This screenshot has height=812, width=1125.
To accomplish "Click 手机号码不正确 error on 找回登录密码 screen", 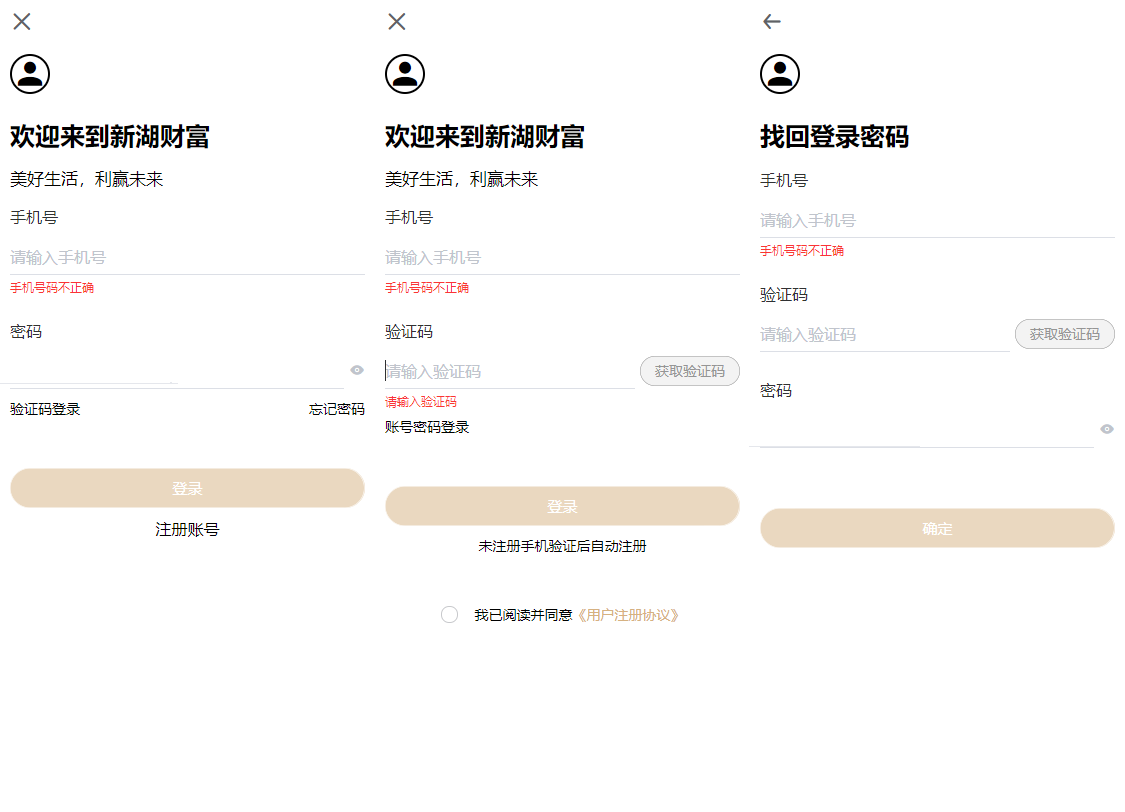I will click(802, 250).
